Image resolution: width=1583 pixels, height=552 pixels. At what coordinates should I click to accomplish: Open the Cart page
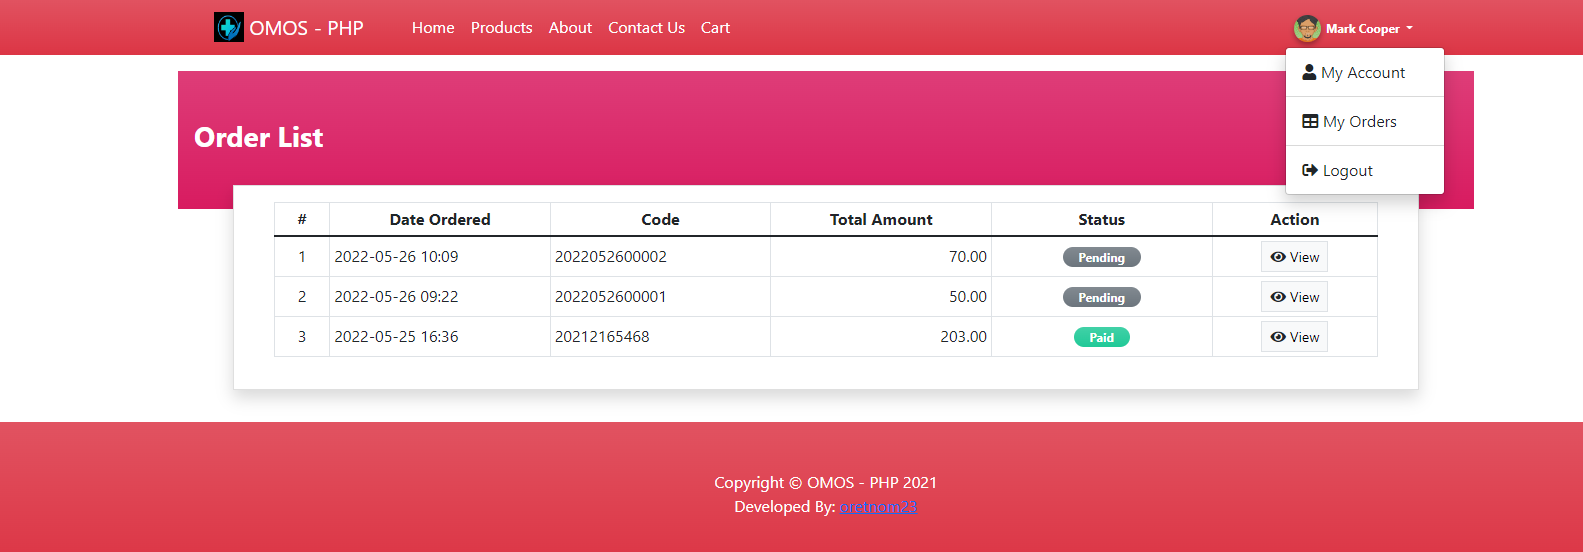coord(715,28)
